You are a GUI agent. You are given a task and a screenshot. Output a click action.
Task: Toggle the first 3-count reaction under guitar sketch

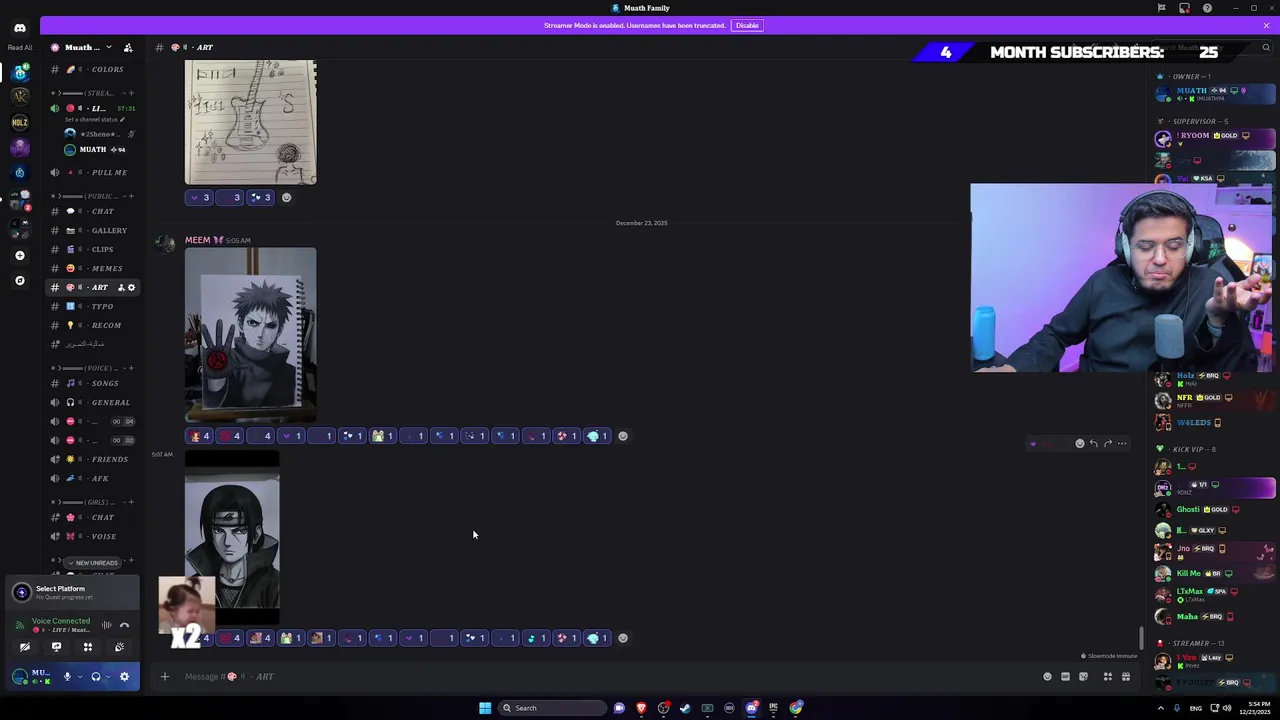click(199, 197)
